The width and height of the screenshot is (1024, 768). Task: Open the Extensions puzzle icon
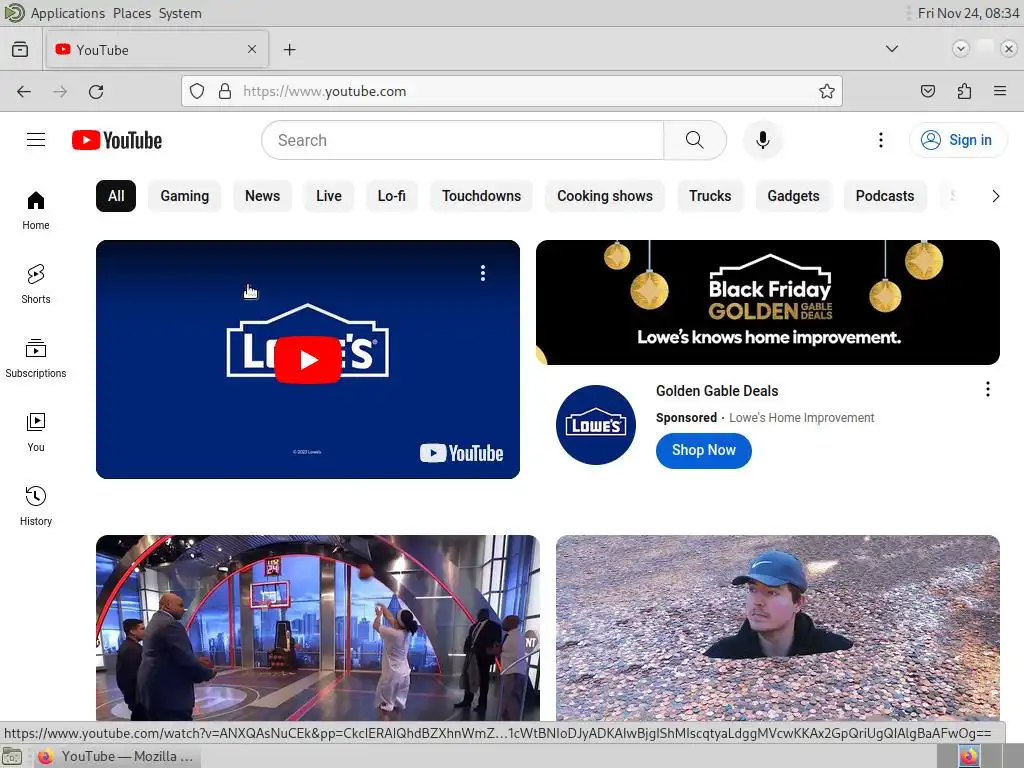pos(964,91)
